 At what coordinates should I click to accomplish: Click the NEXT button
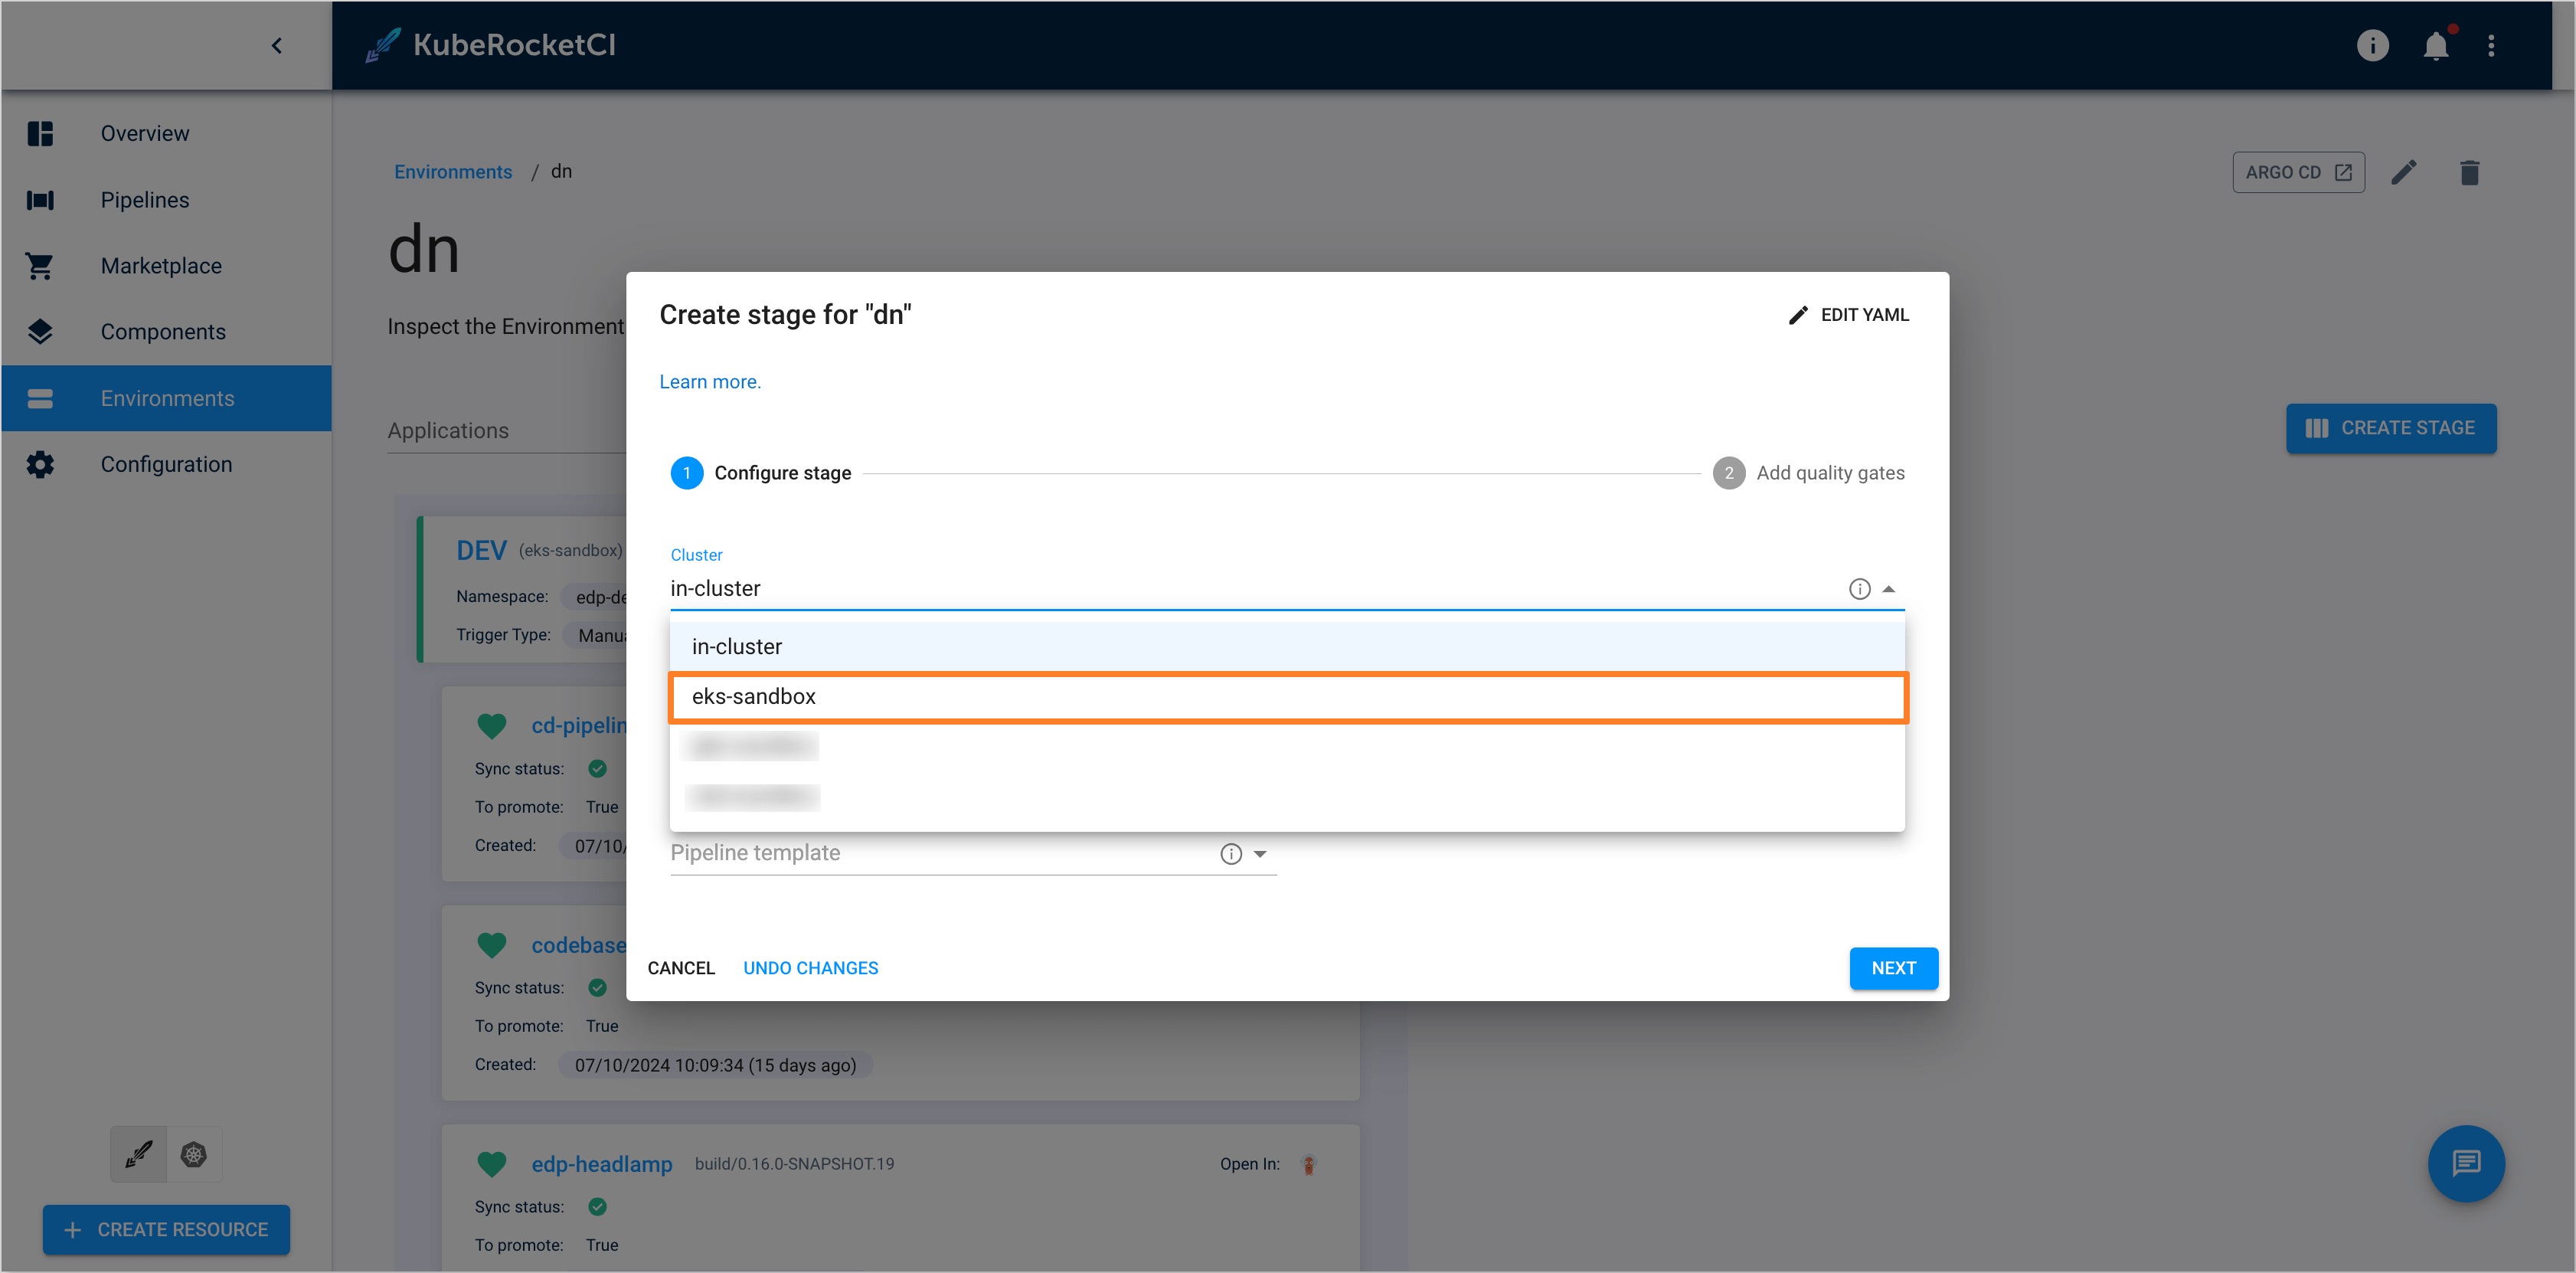1893,967
